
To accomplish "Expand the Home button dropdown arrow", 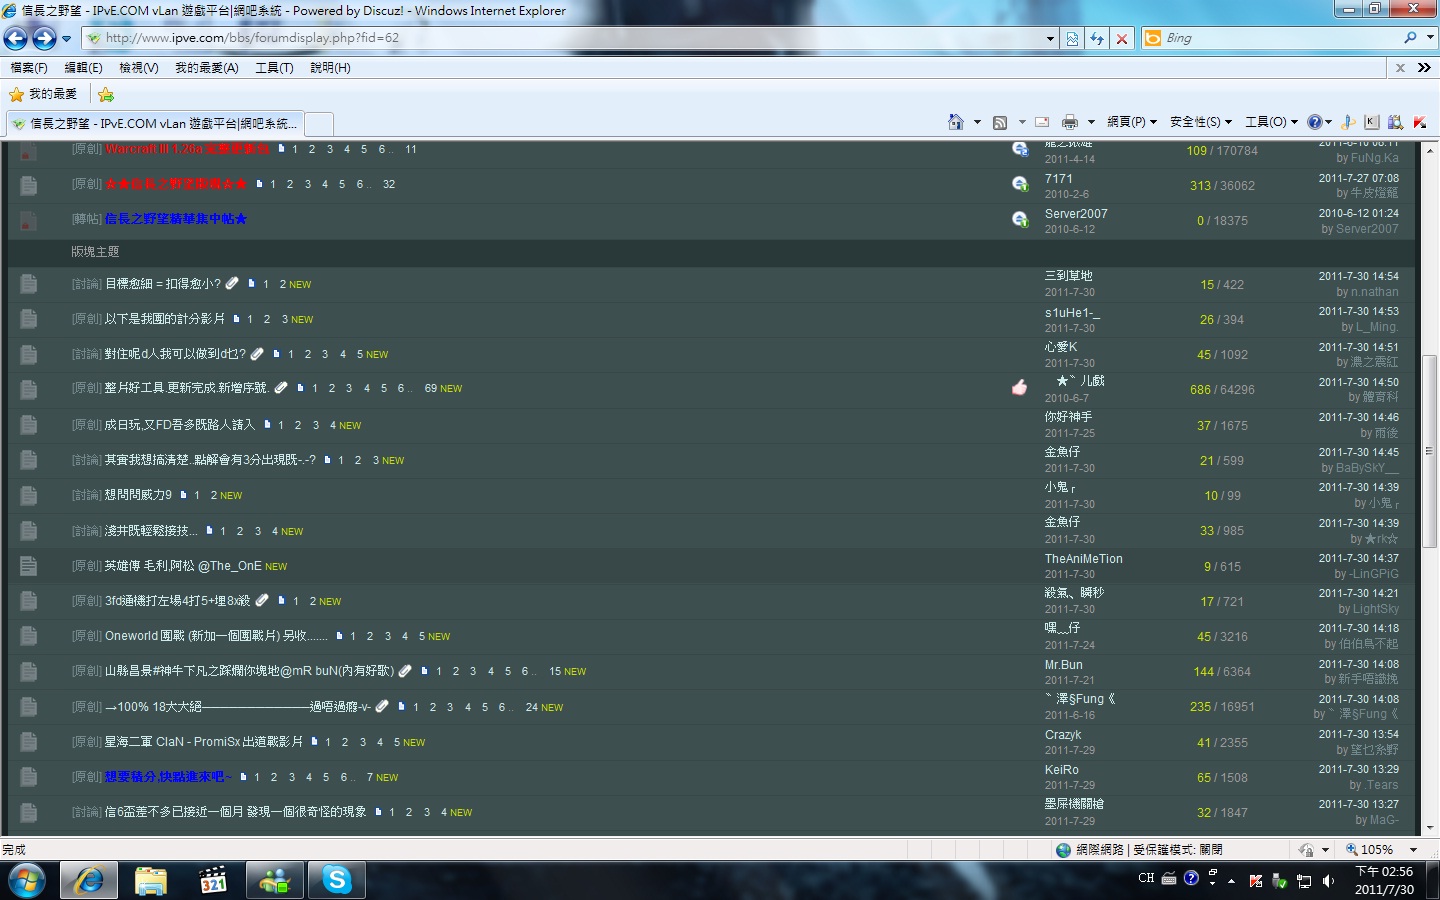I will pos(977,122).
